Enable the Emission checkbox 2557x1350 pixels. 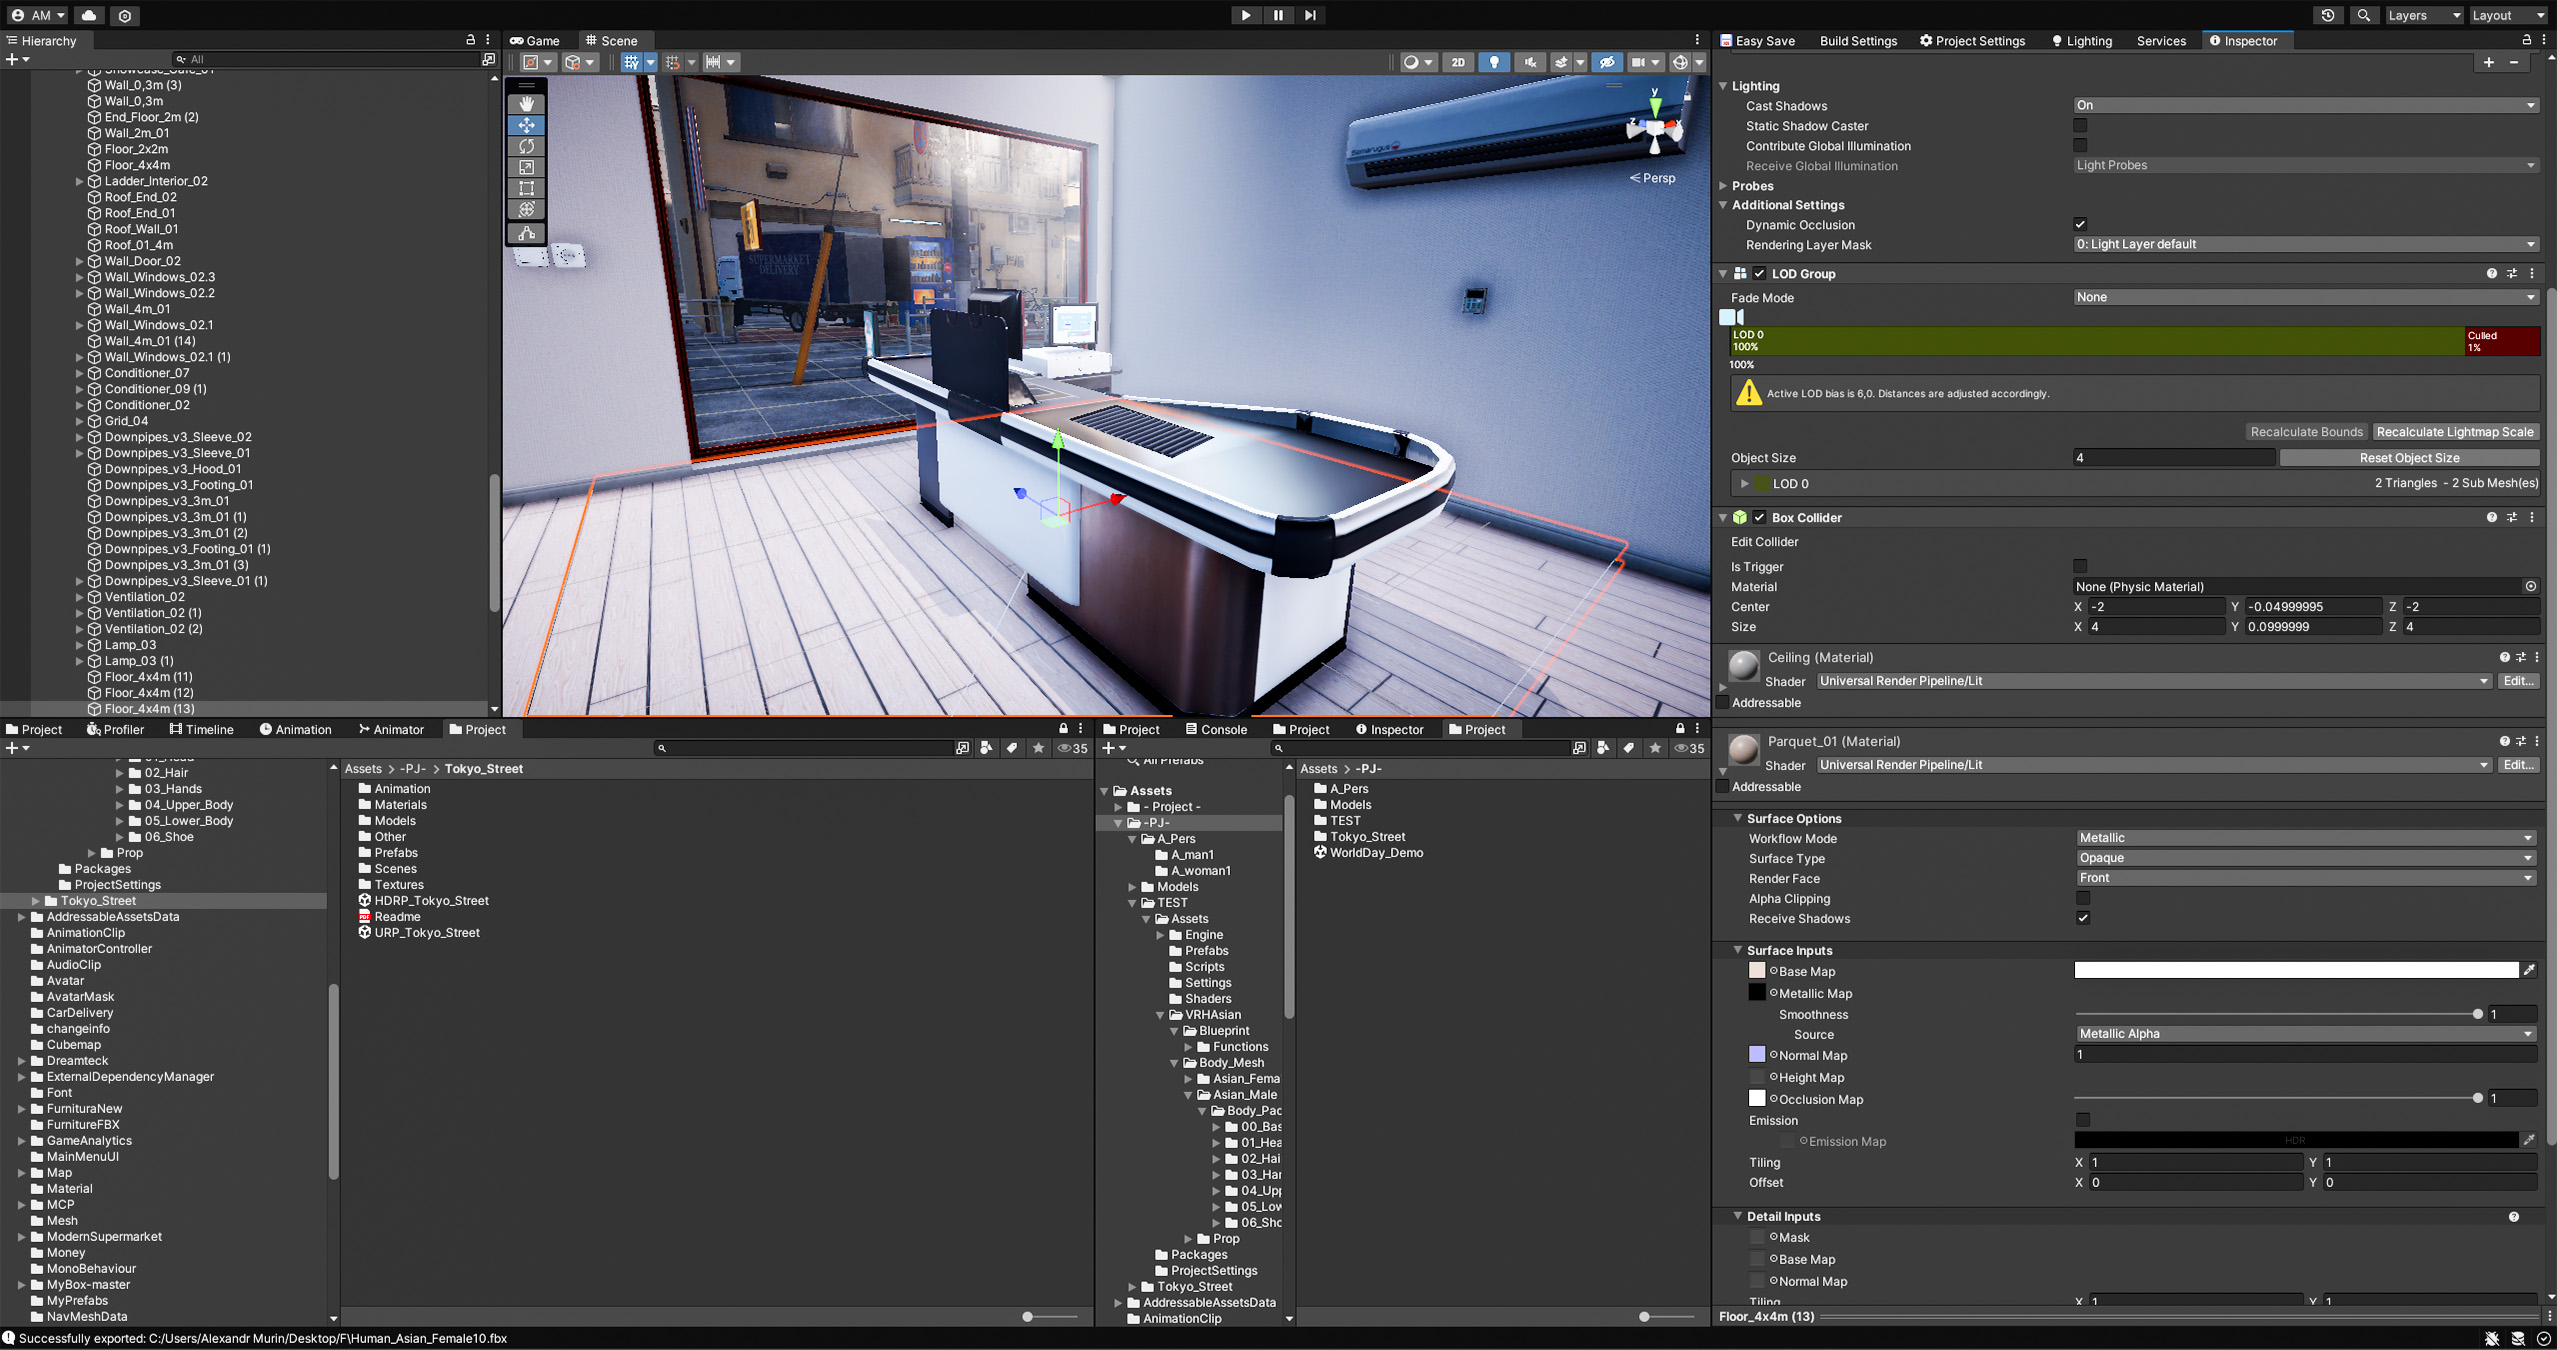(2083, 1120)
